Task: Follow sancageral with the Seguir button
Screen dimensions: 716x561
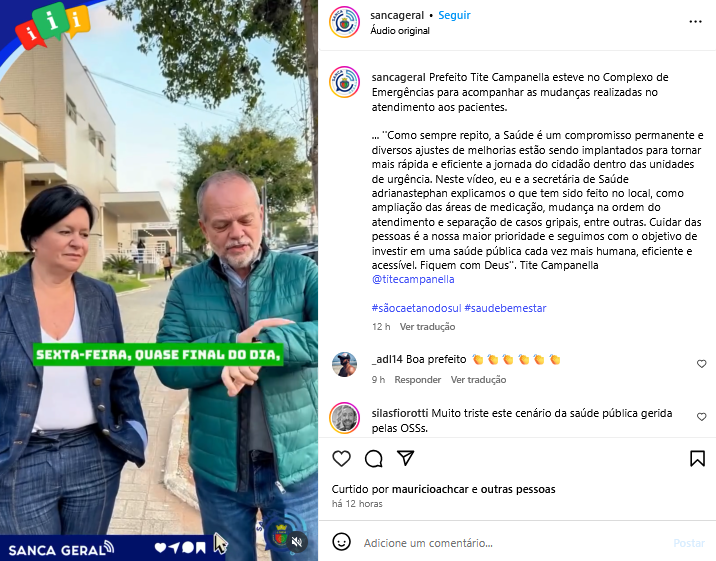Action: (x=454, y=15)
